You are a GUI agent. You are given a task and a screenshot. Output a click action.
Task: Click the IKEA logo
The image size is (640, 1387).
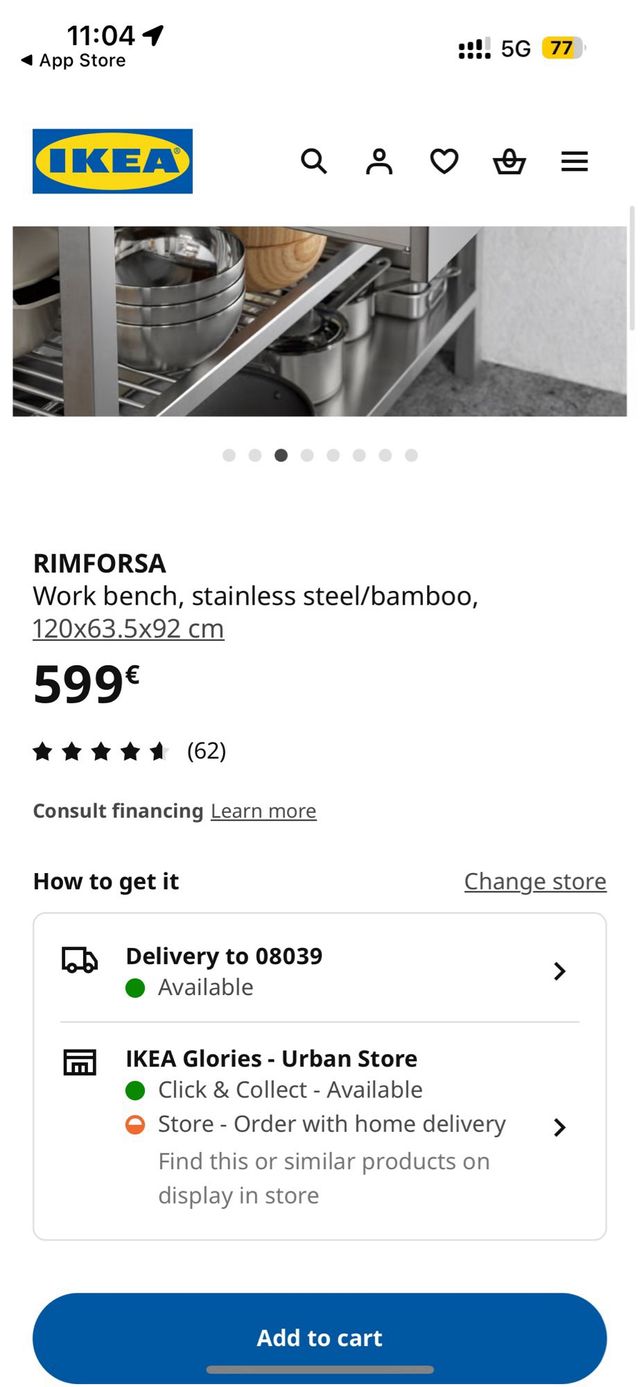point(112,161)
